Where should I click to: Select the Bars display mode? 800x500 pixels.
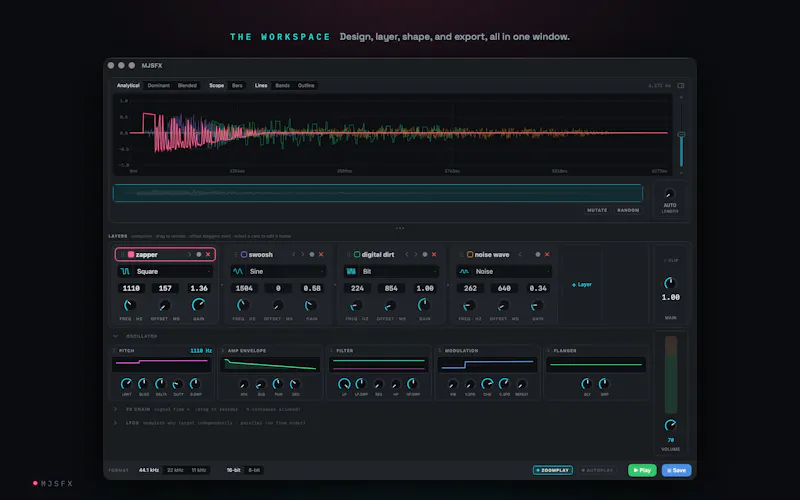(237, 86)
